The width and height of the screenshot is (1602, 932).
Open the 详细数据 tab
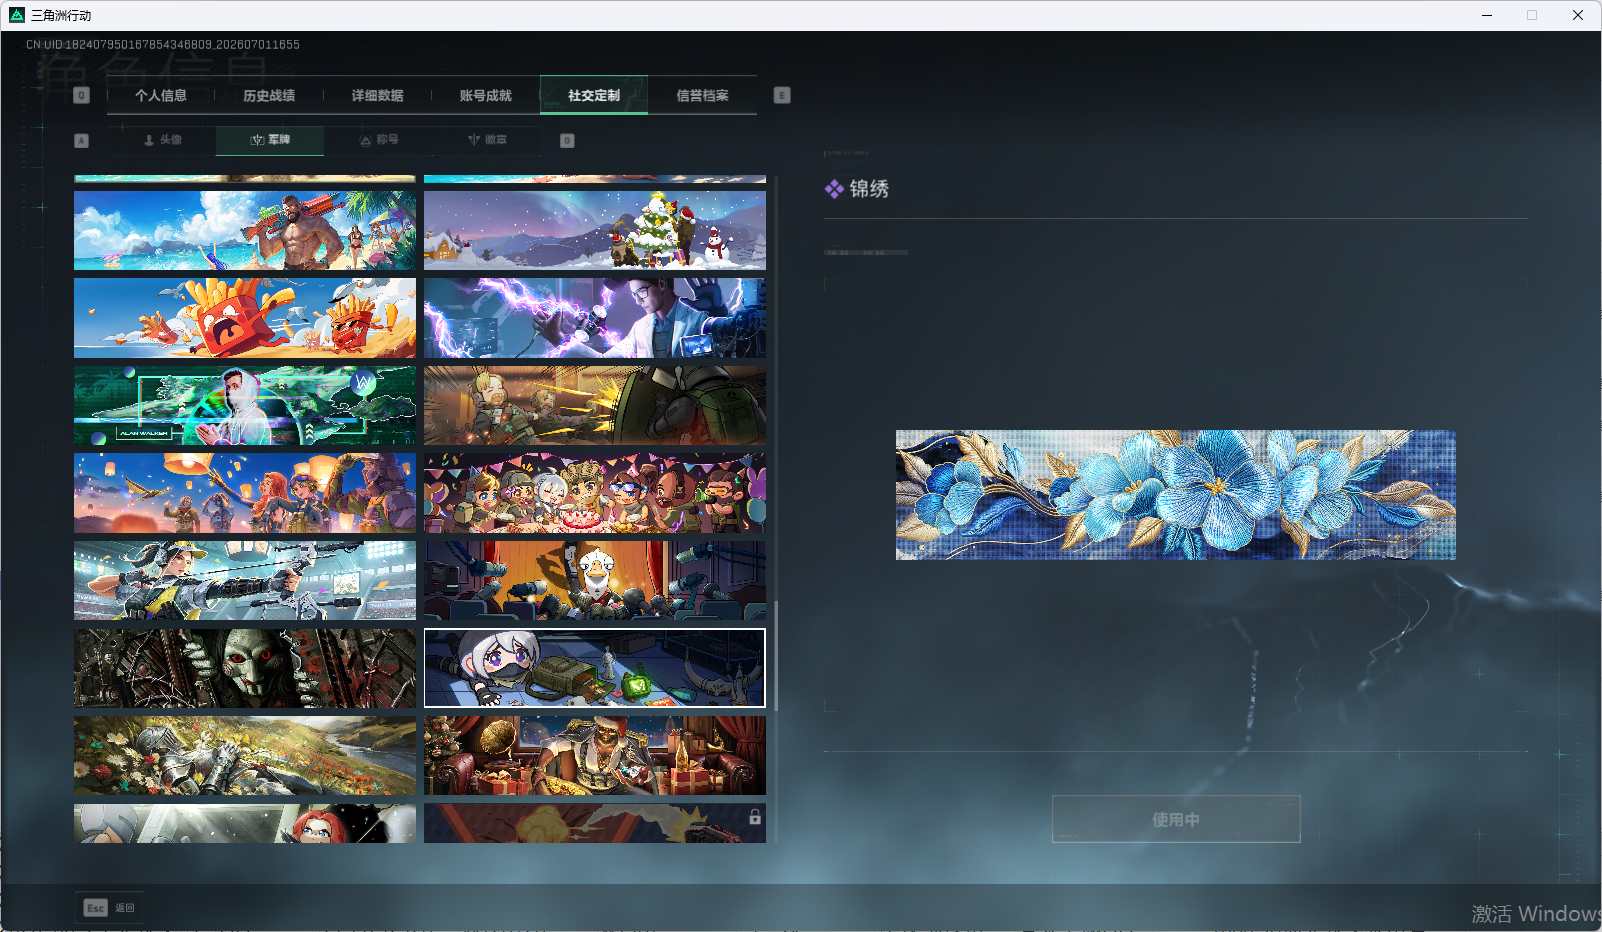377,96
